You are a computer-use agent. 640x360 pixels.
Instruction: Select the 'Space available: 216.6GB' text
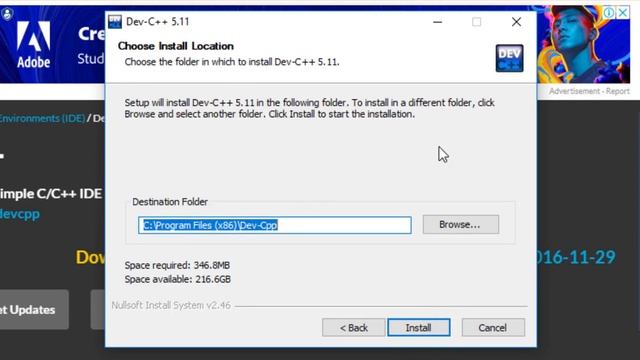178,279
